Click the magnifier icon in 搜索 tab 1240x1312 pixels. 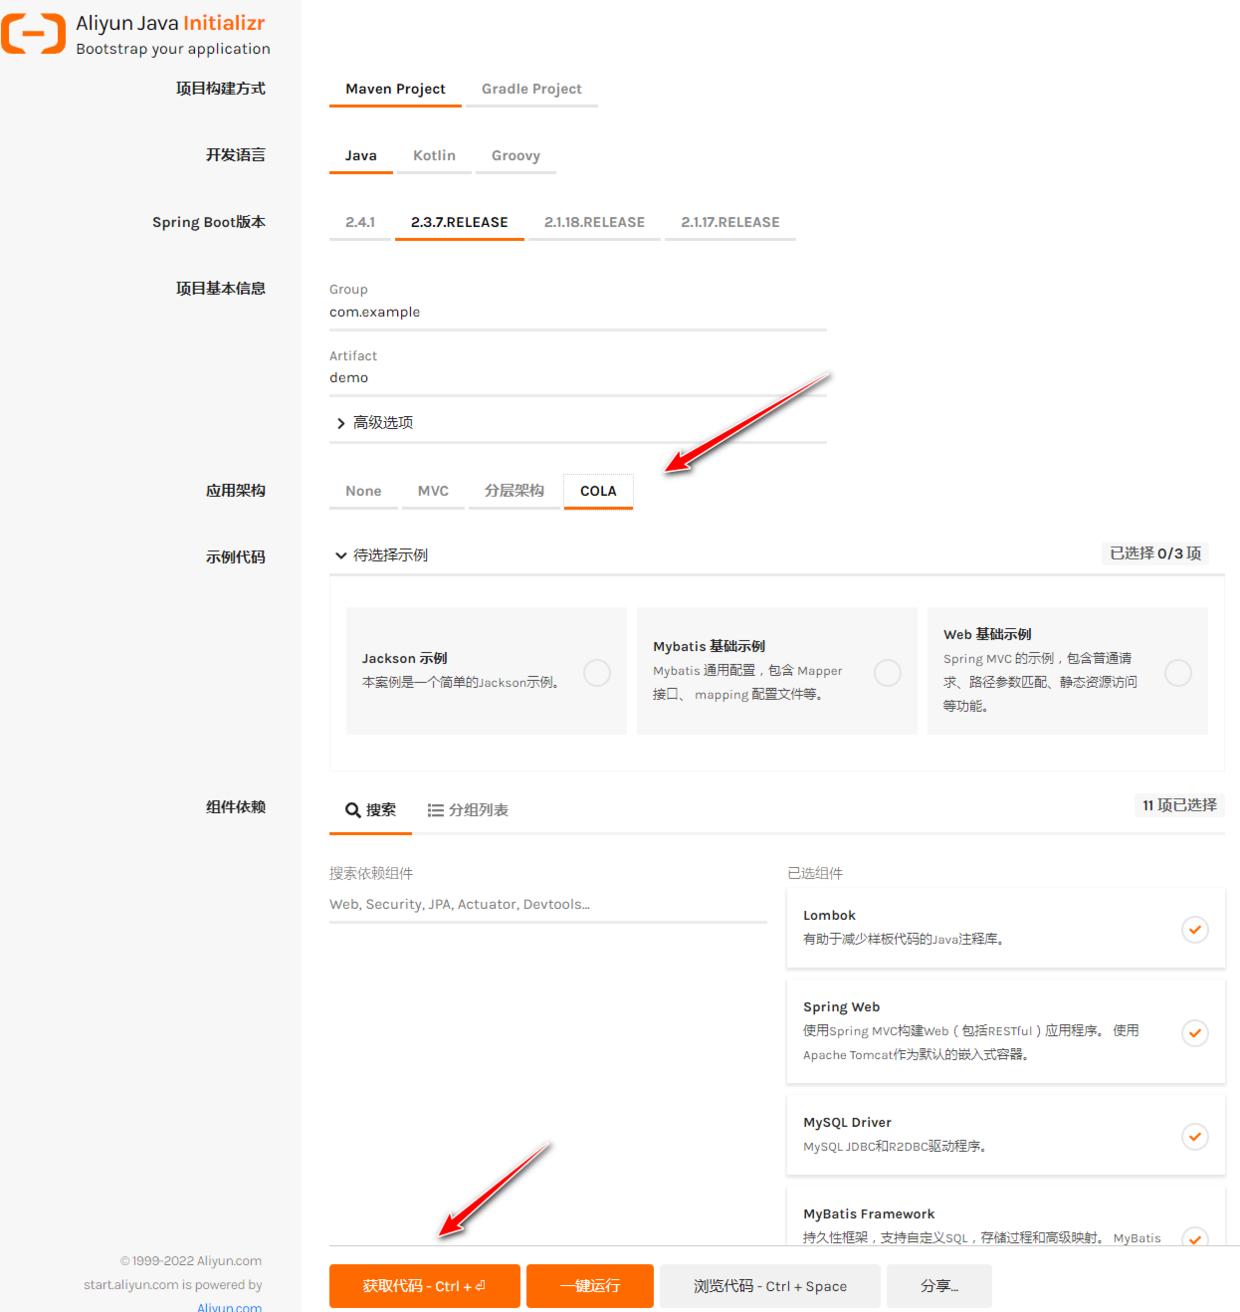pos(352,810)
